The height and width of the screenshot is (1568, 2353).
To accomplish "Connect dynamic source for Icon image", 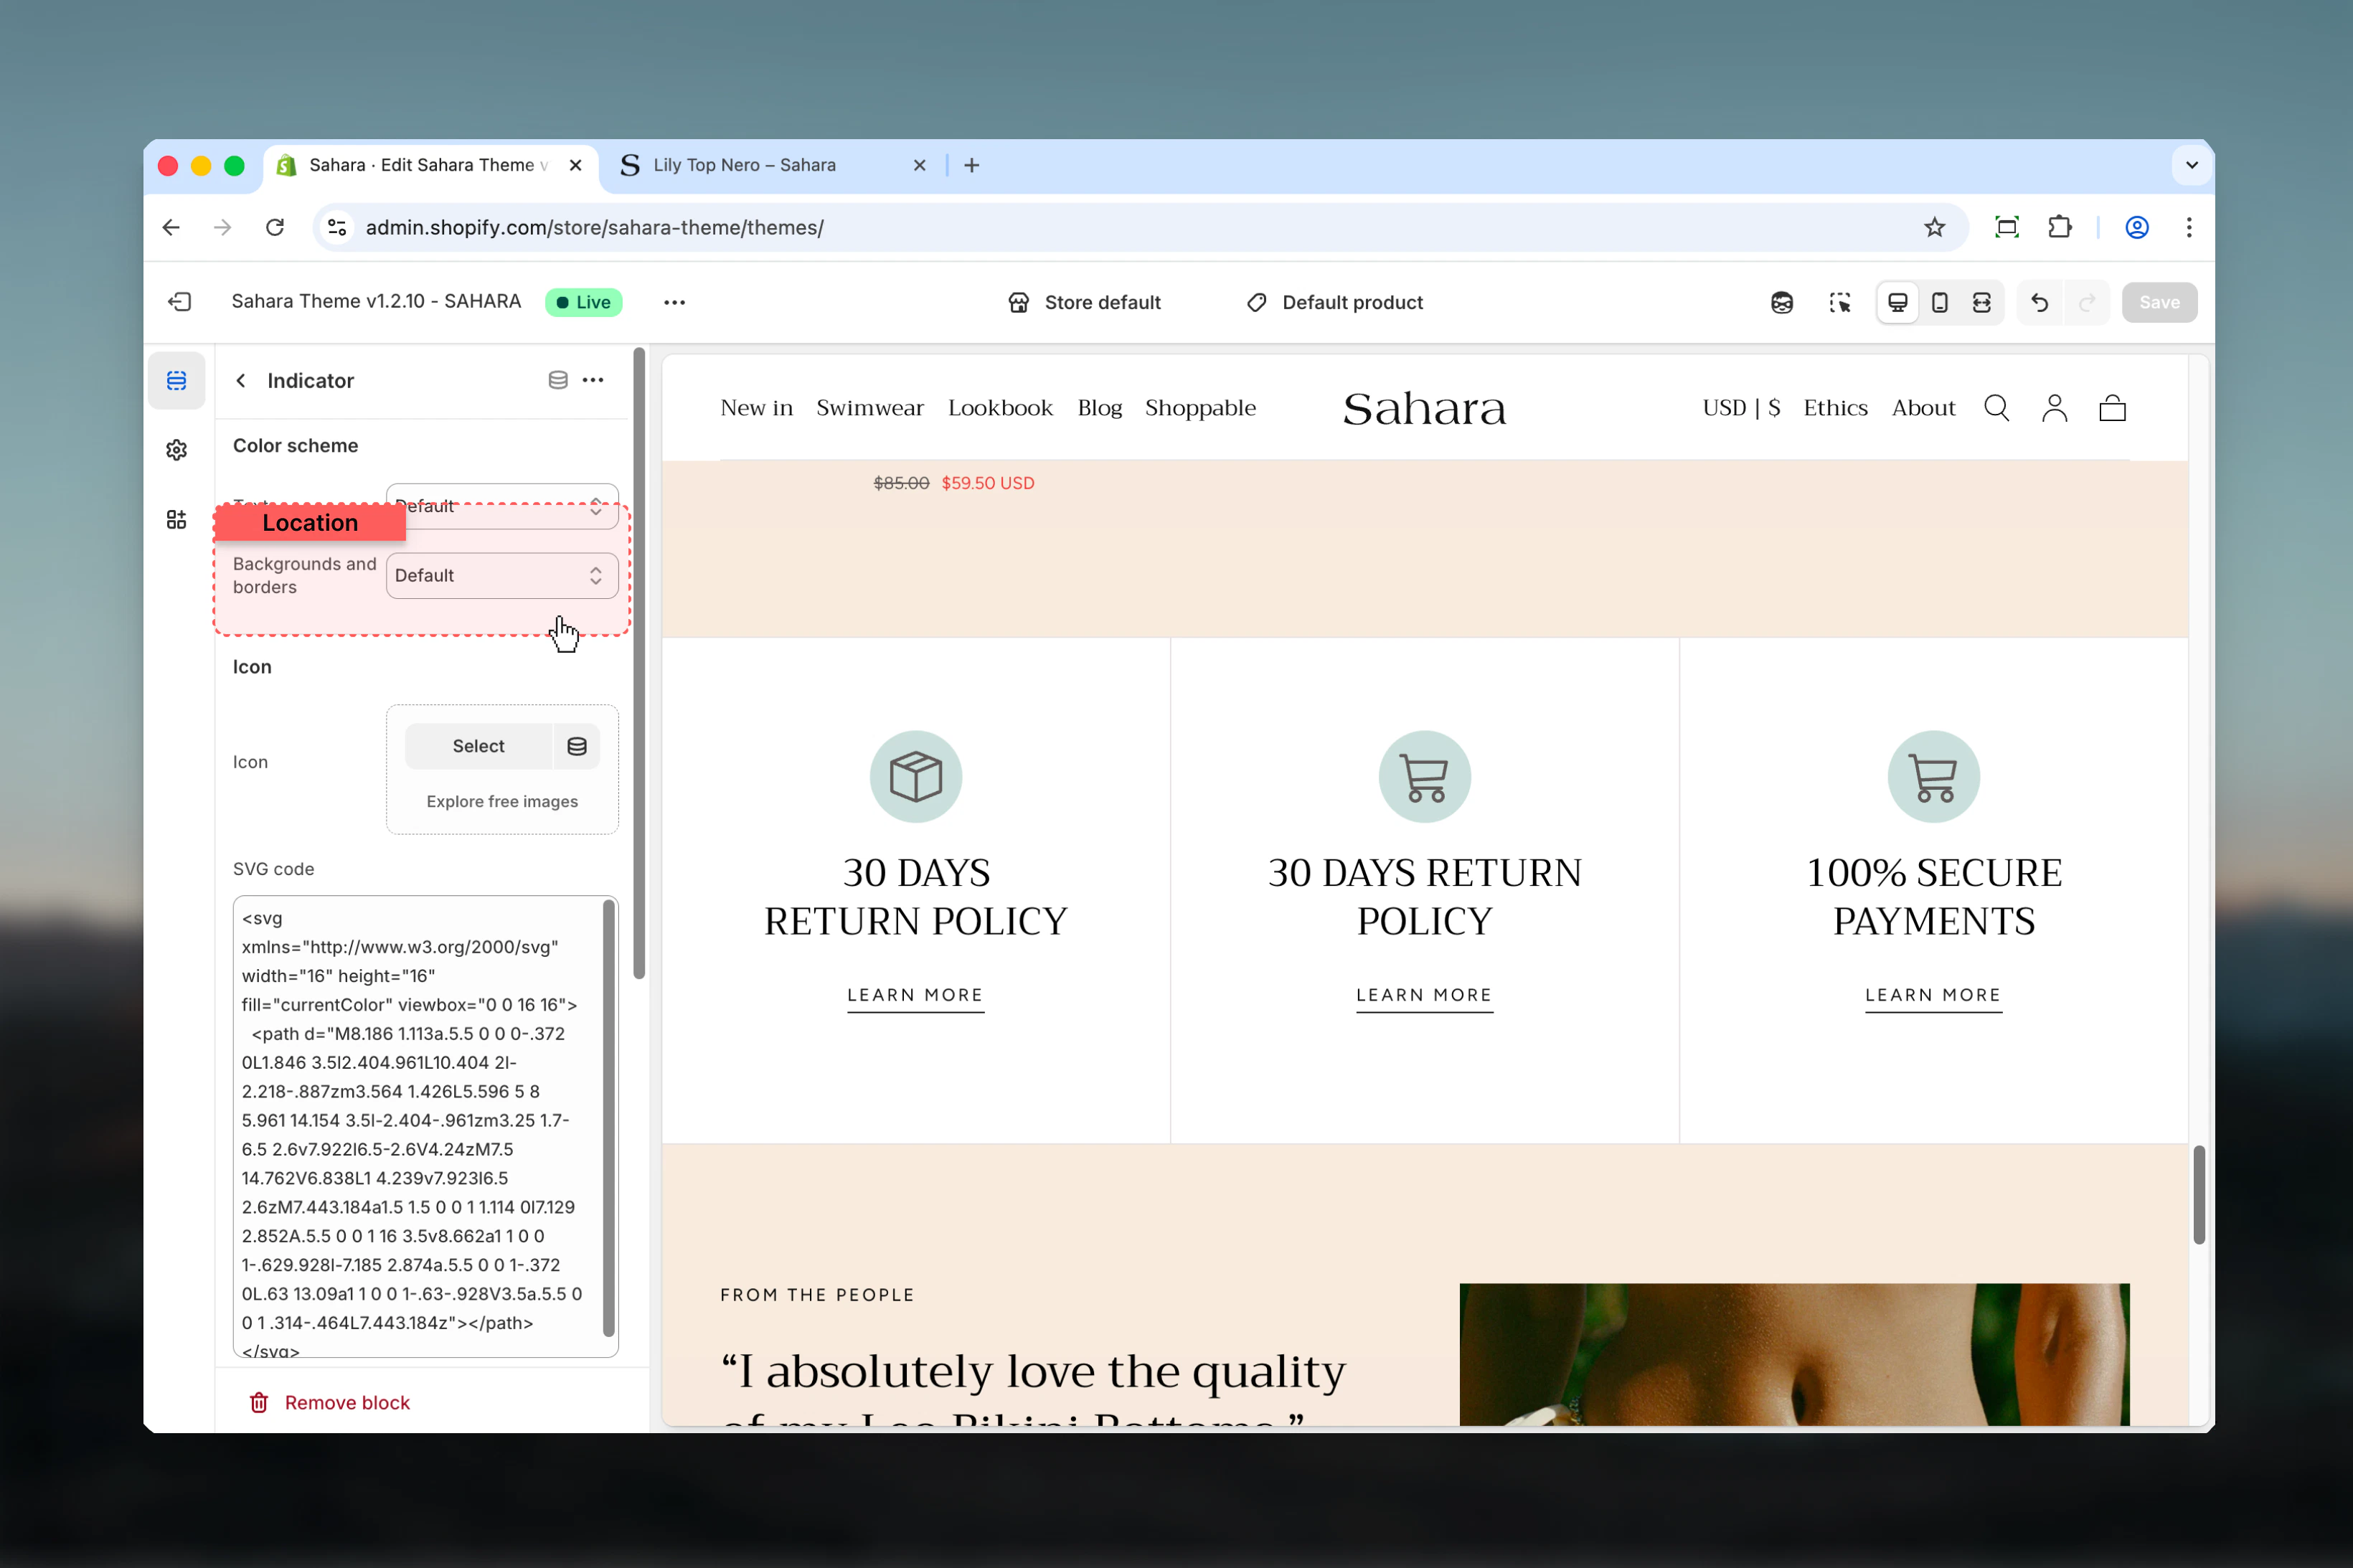I will 577,746.
